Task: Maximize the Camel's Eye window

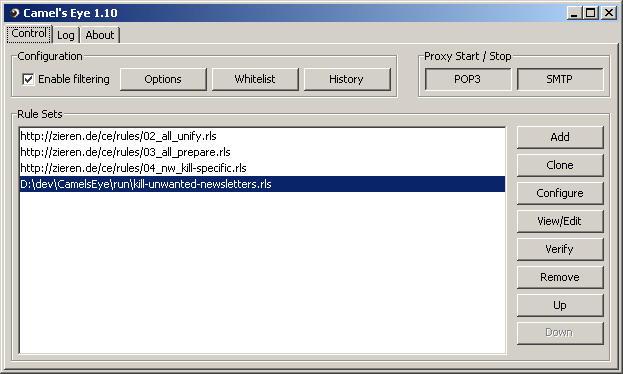Action: point(590,13)
